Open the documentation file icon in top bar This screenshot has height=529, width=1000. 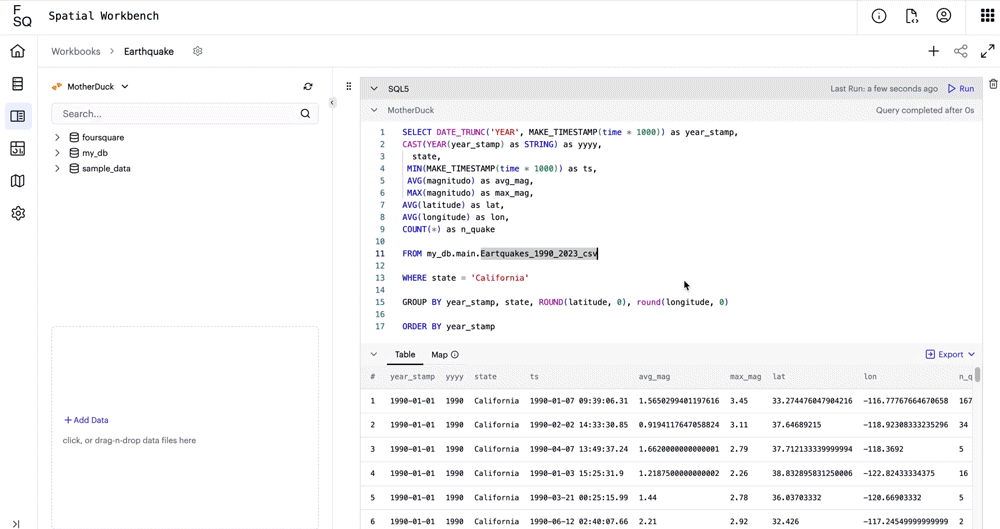click(x=911, y=16)
